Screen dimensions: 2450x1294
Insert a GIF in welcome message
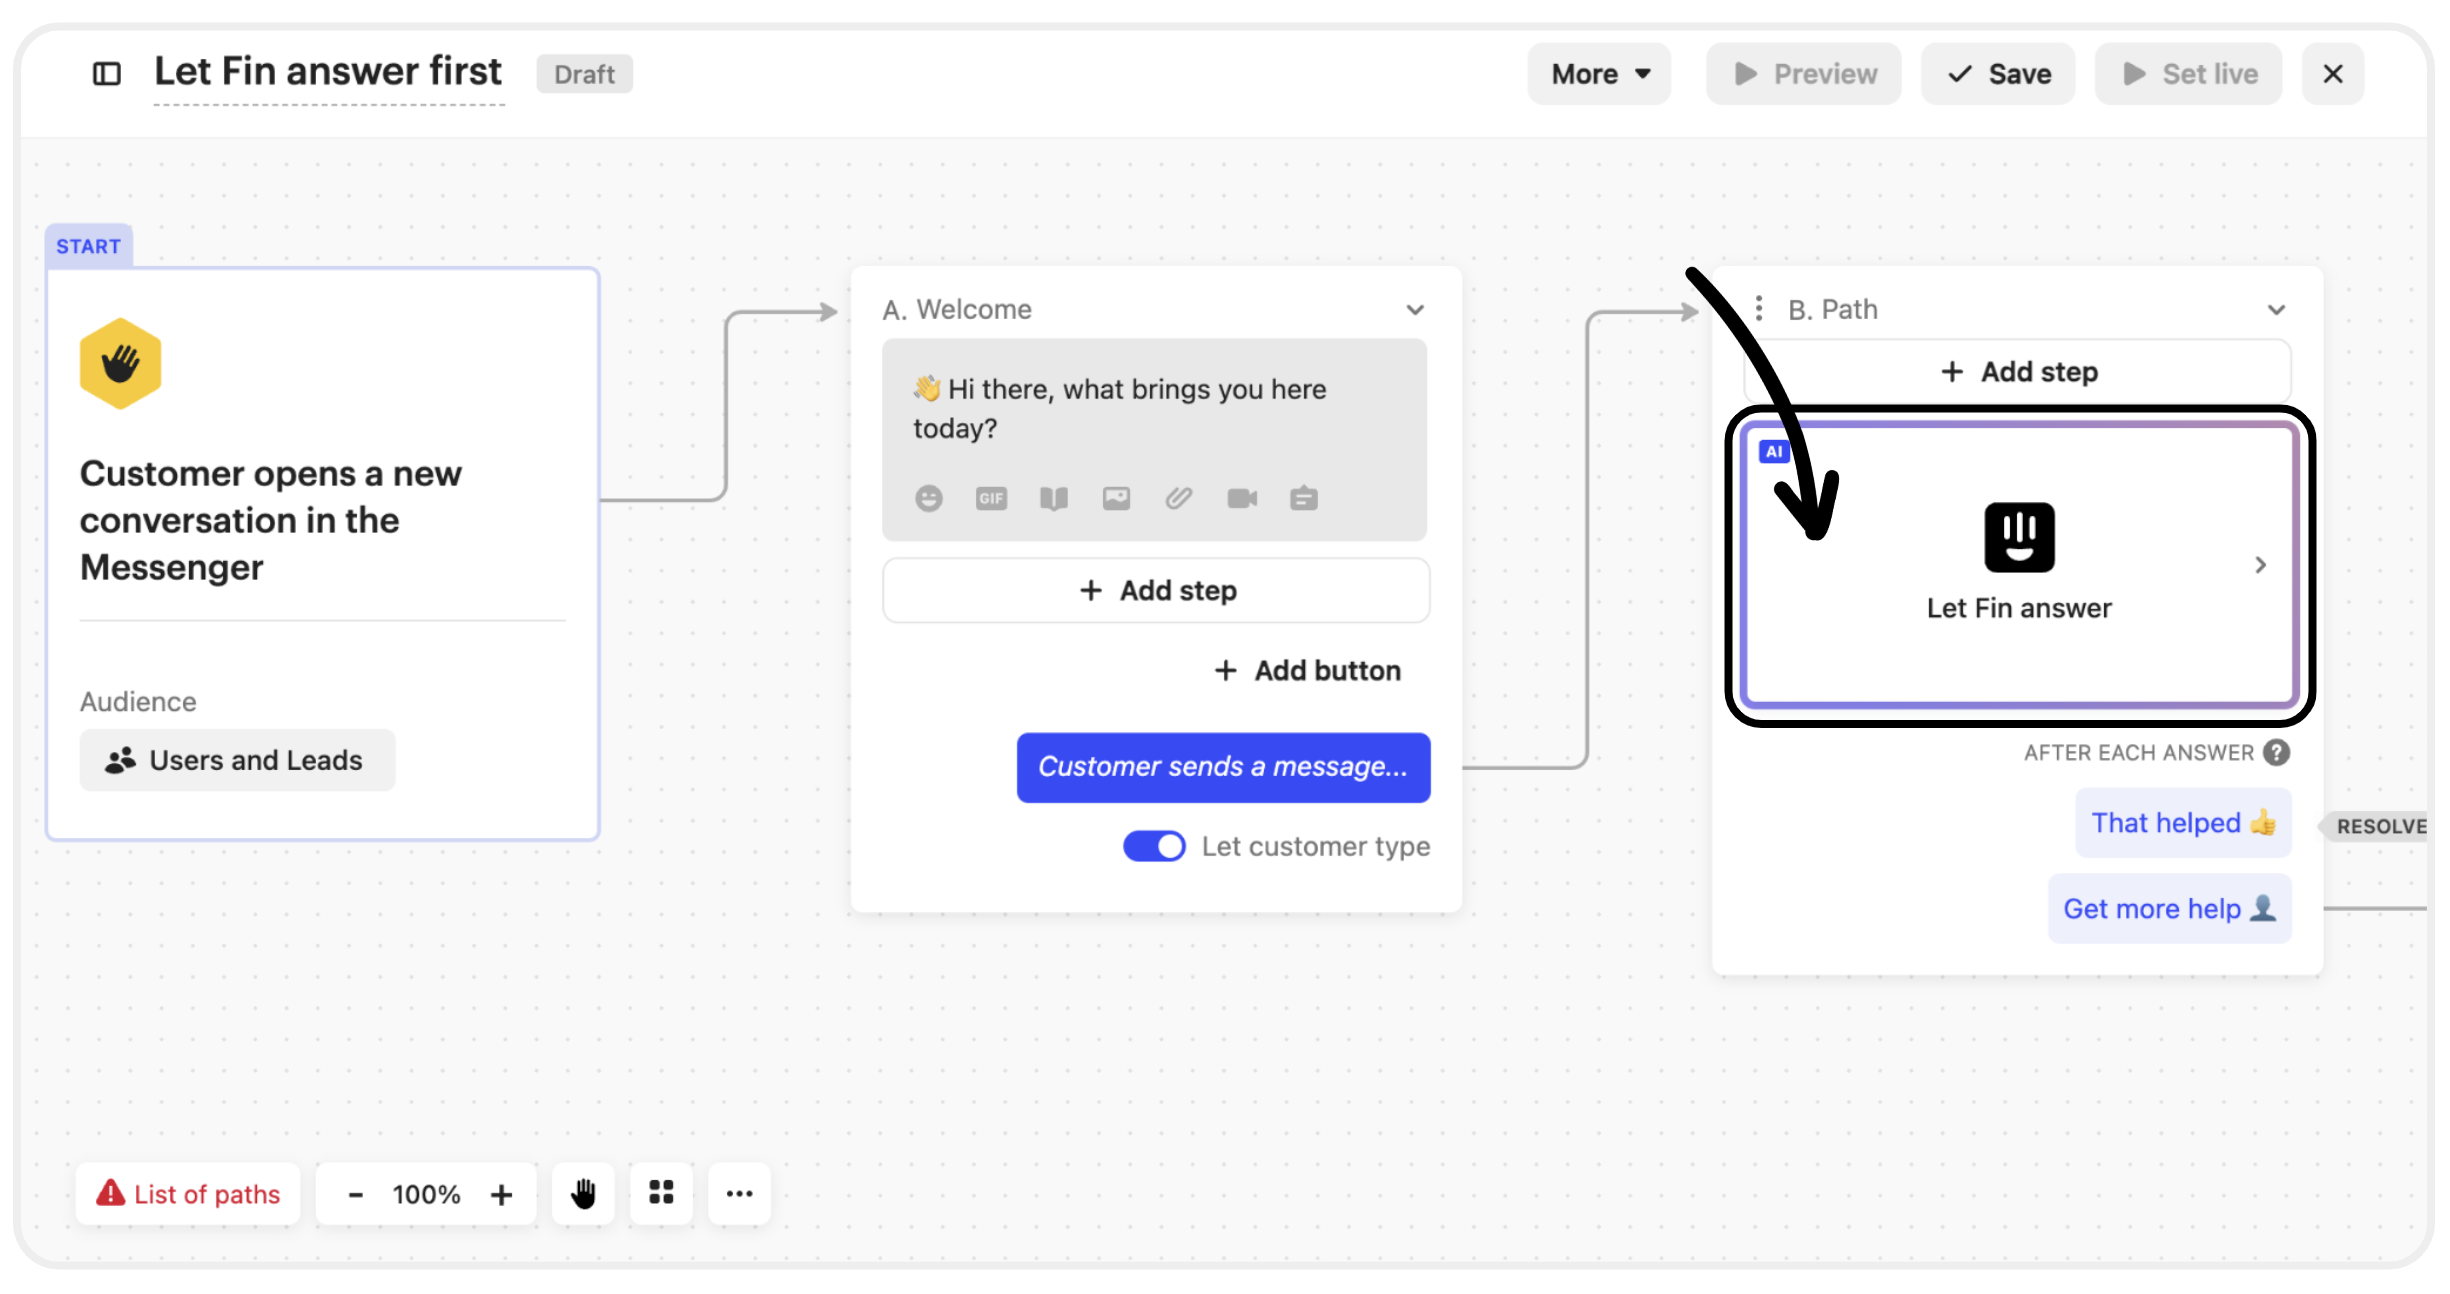(991, 498)
